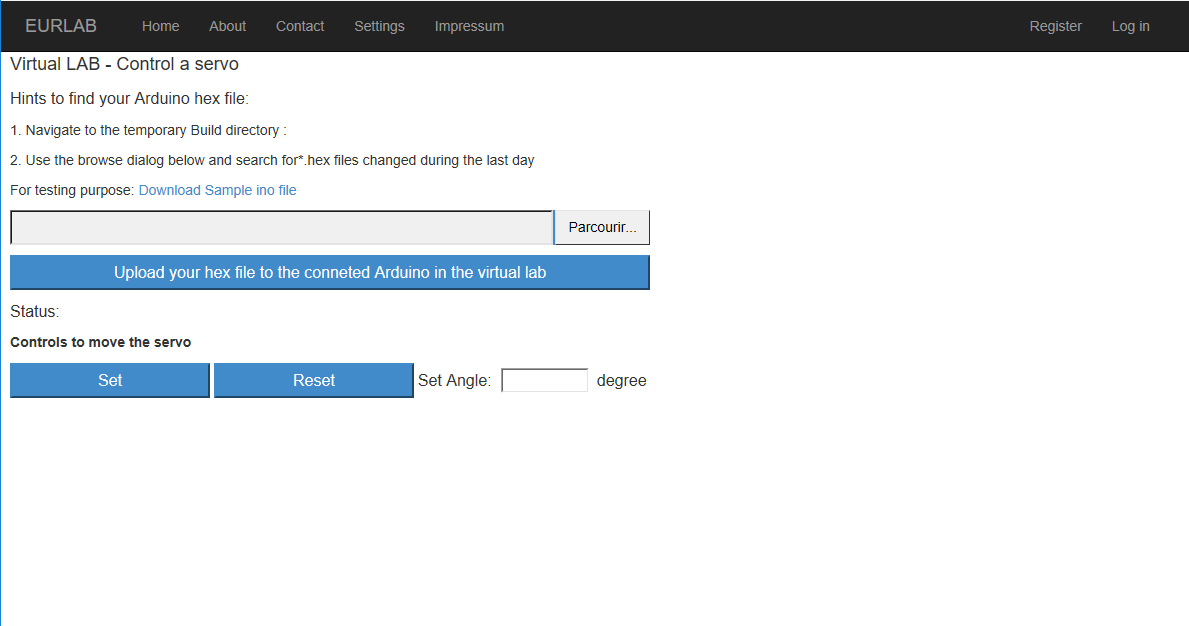Focus the Set Angle input box
The height and width of the screenshot is (626, 1189).
point(544,381)
